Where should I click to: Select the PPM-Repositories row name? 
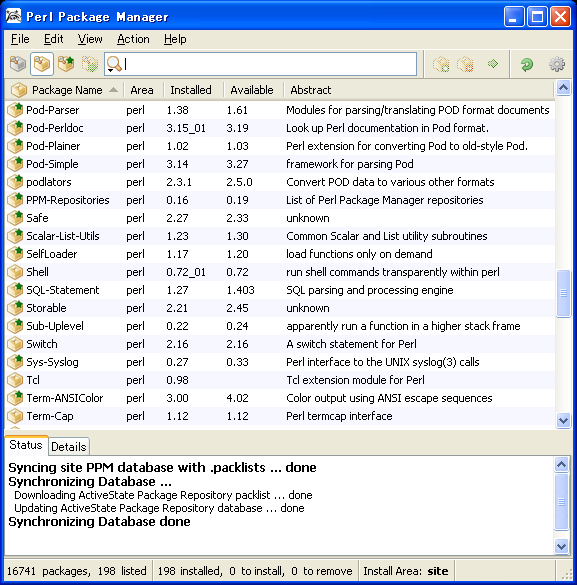coord(68,200)
